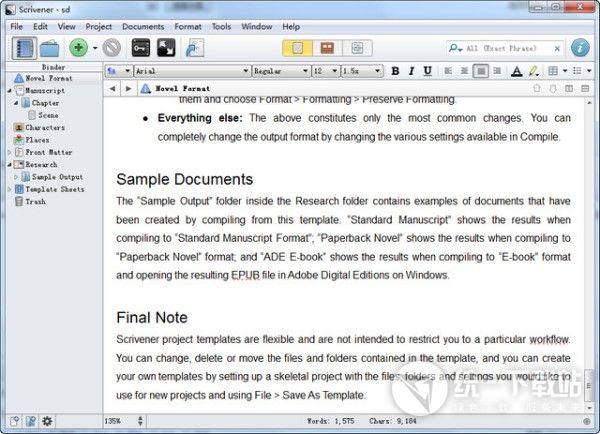Toggle Italic formatting

pyautogui.click(x=411, y=71)
